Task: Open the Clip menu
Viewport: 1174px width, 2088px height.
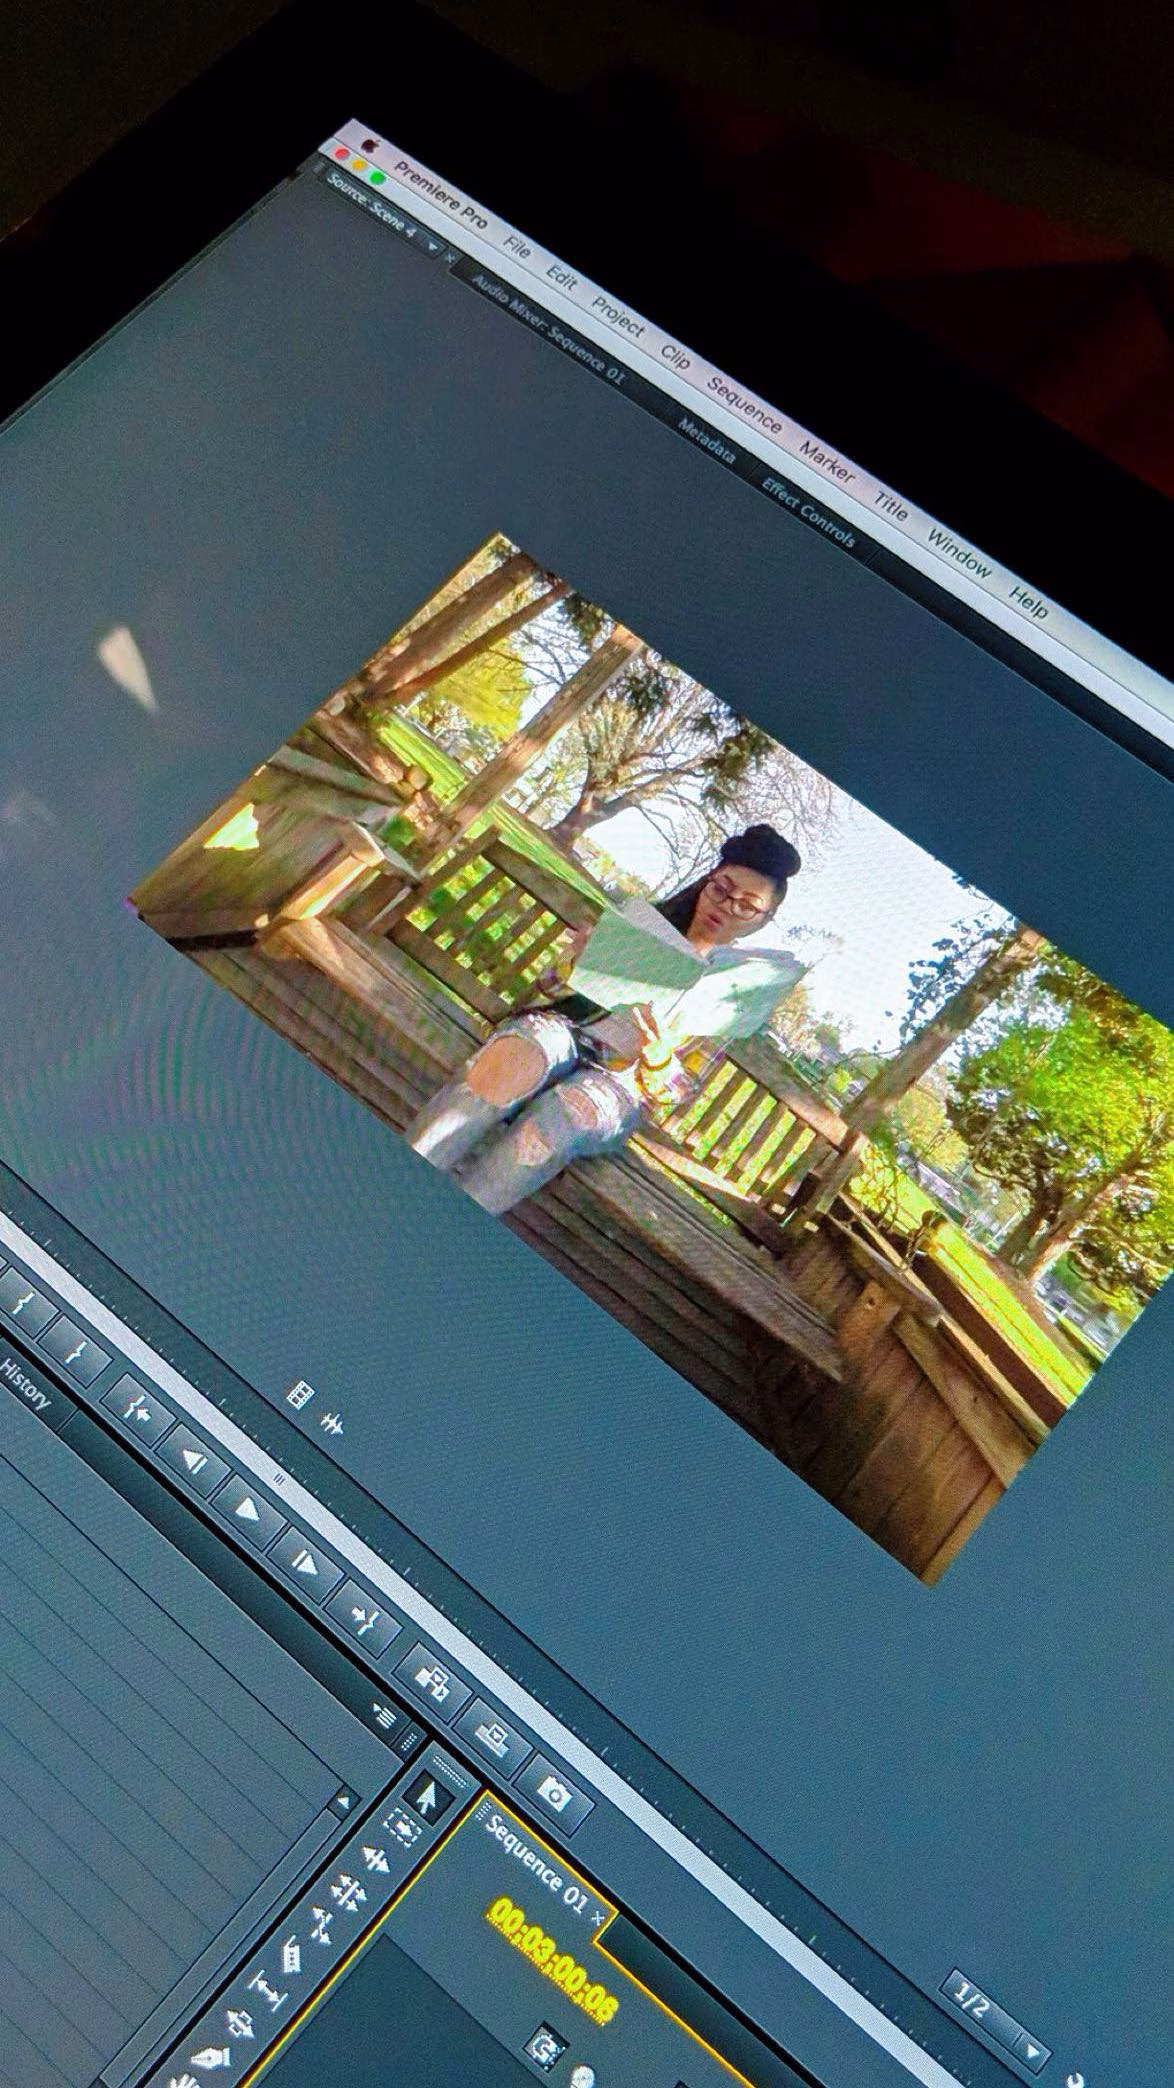Action: 675,358
